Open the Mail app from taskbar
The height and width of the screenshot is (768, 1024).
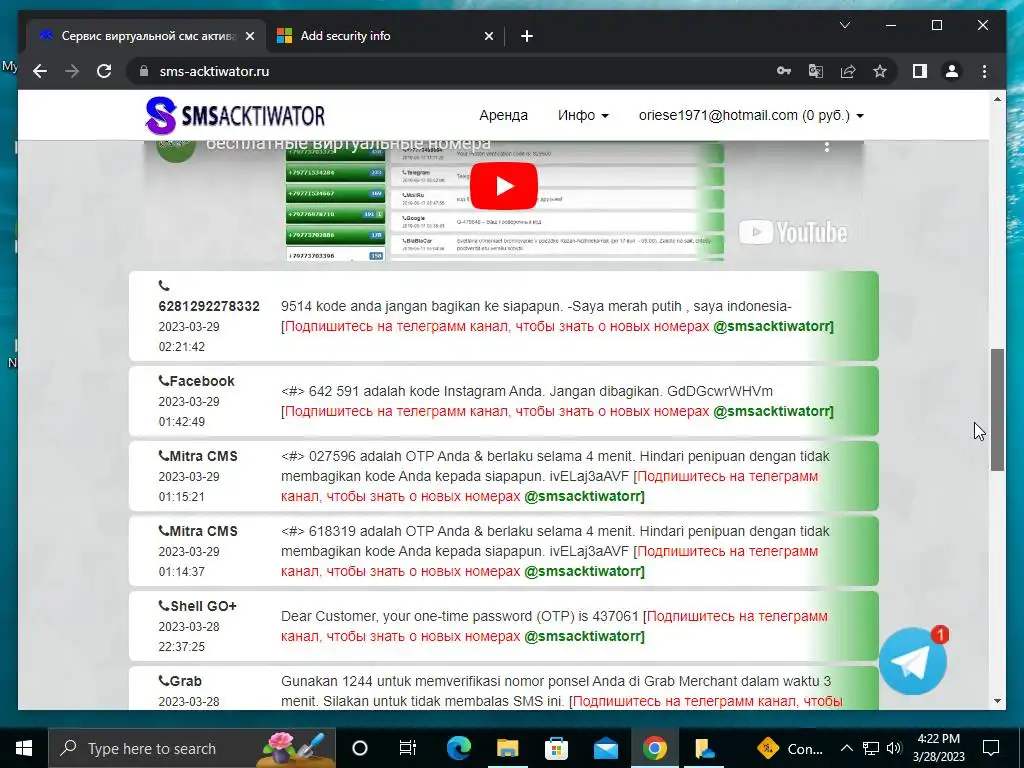point(605,748)
